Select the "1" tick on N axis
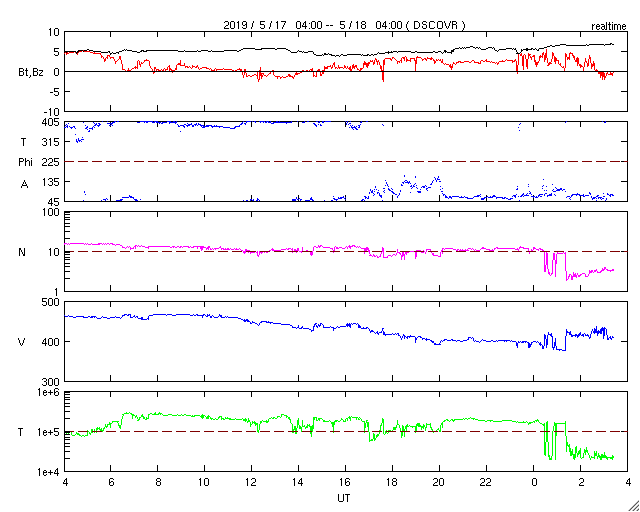 pyautogui.click(x=57, y=292)
